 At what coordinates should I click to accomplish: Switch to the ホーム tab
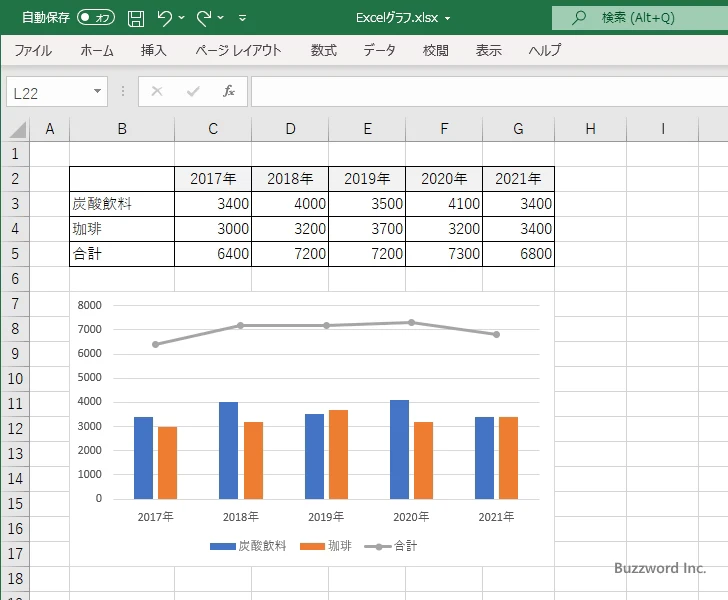pyautogui.click(x=97, y=50)
